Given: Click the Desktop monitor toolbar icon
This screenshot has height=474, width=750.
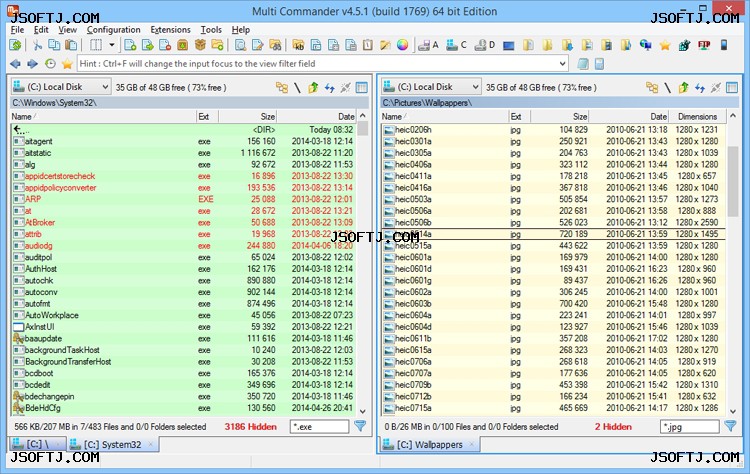Looking at the screenshot, I should click(508, 45).
